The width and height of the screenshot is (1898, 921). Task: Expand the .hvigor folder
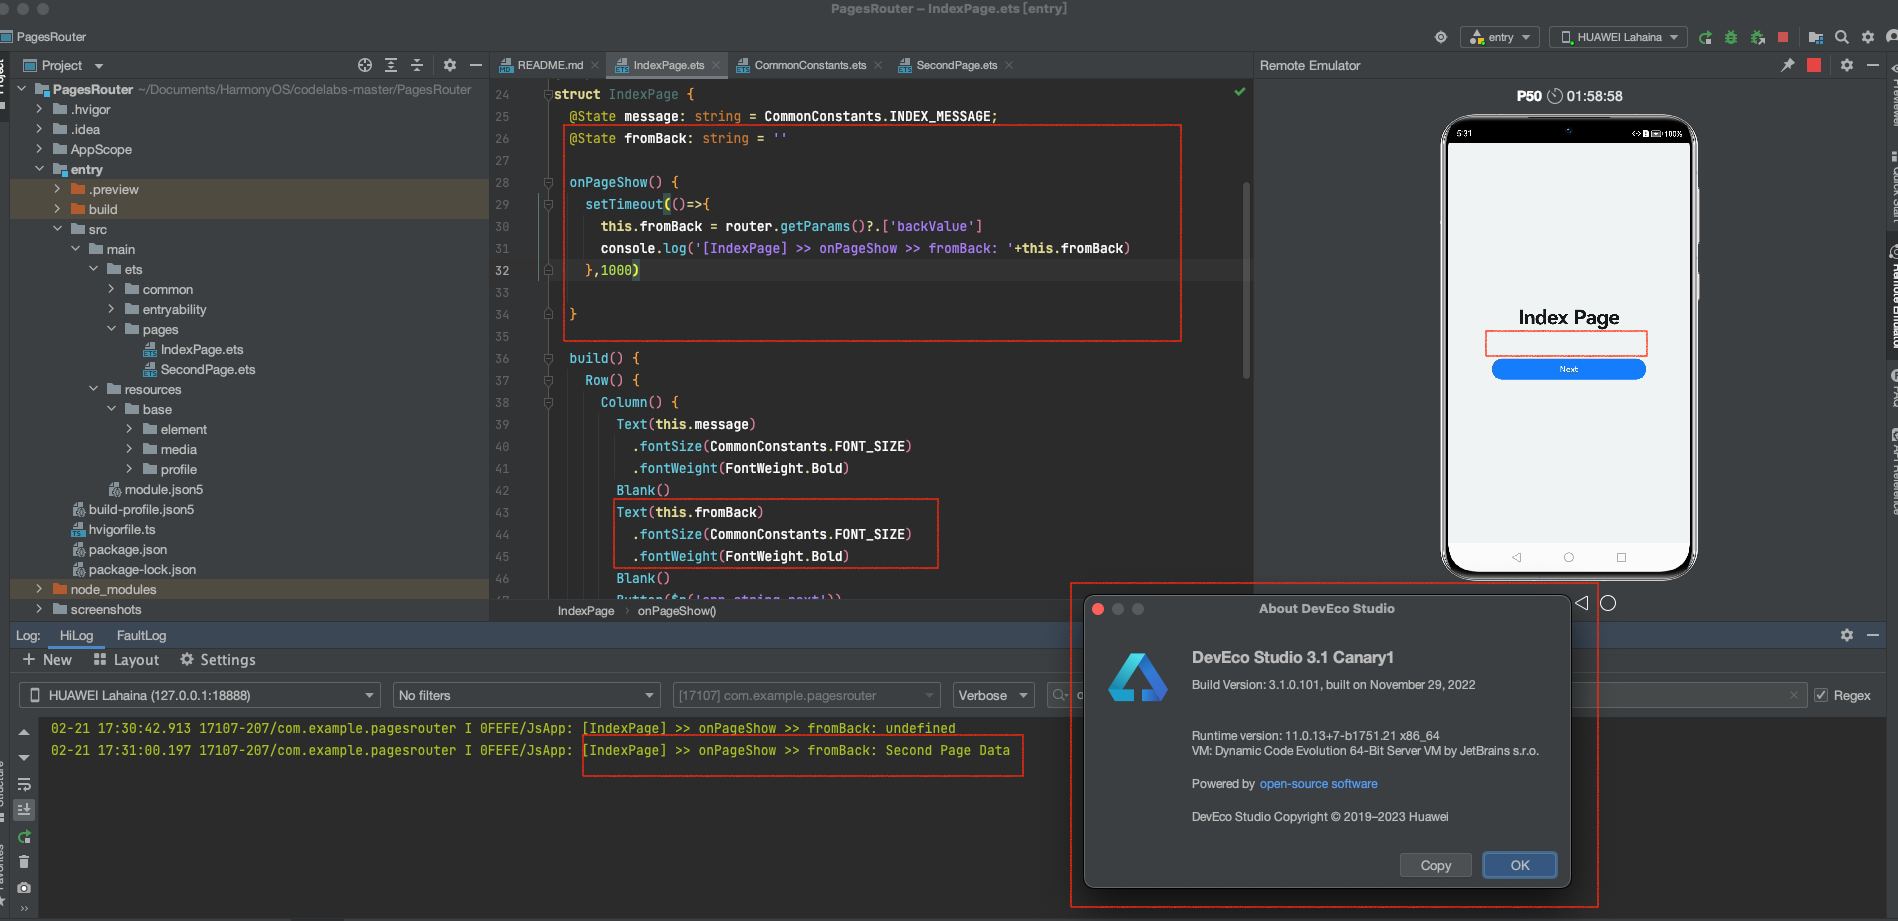coord(39,109)
